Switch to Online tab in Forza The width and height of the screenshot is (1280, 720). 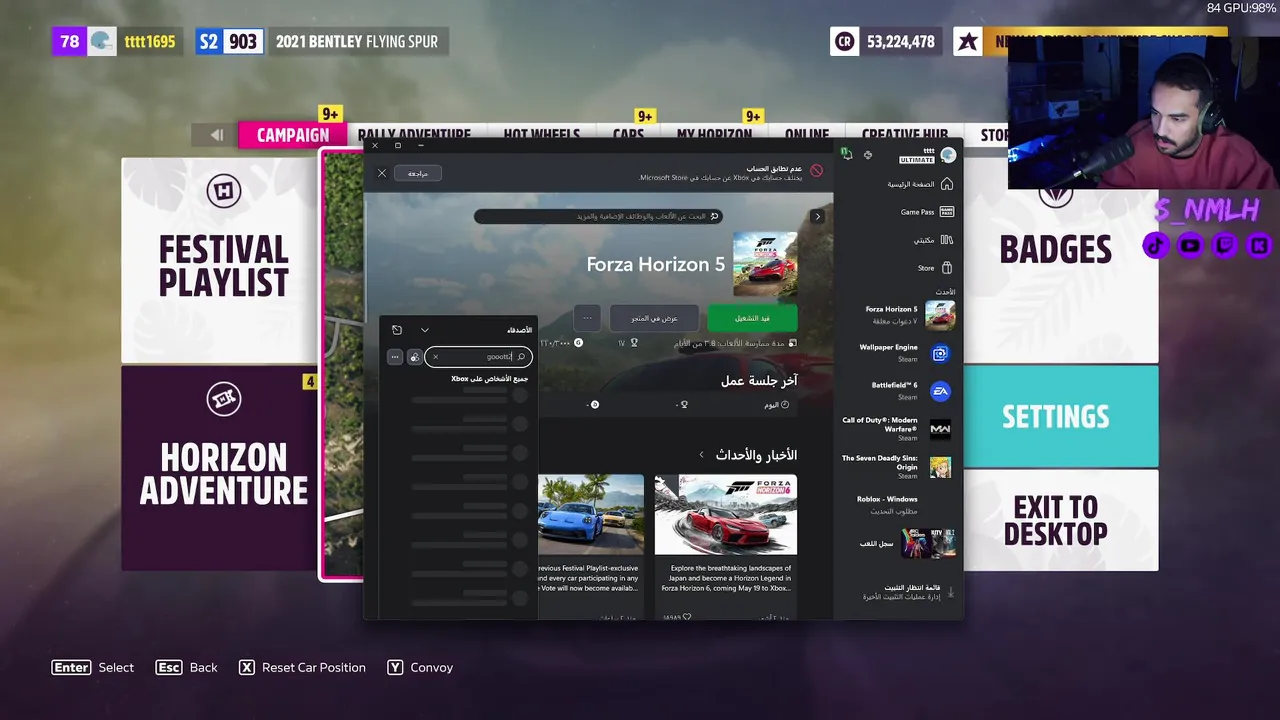(806, 135)
